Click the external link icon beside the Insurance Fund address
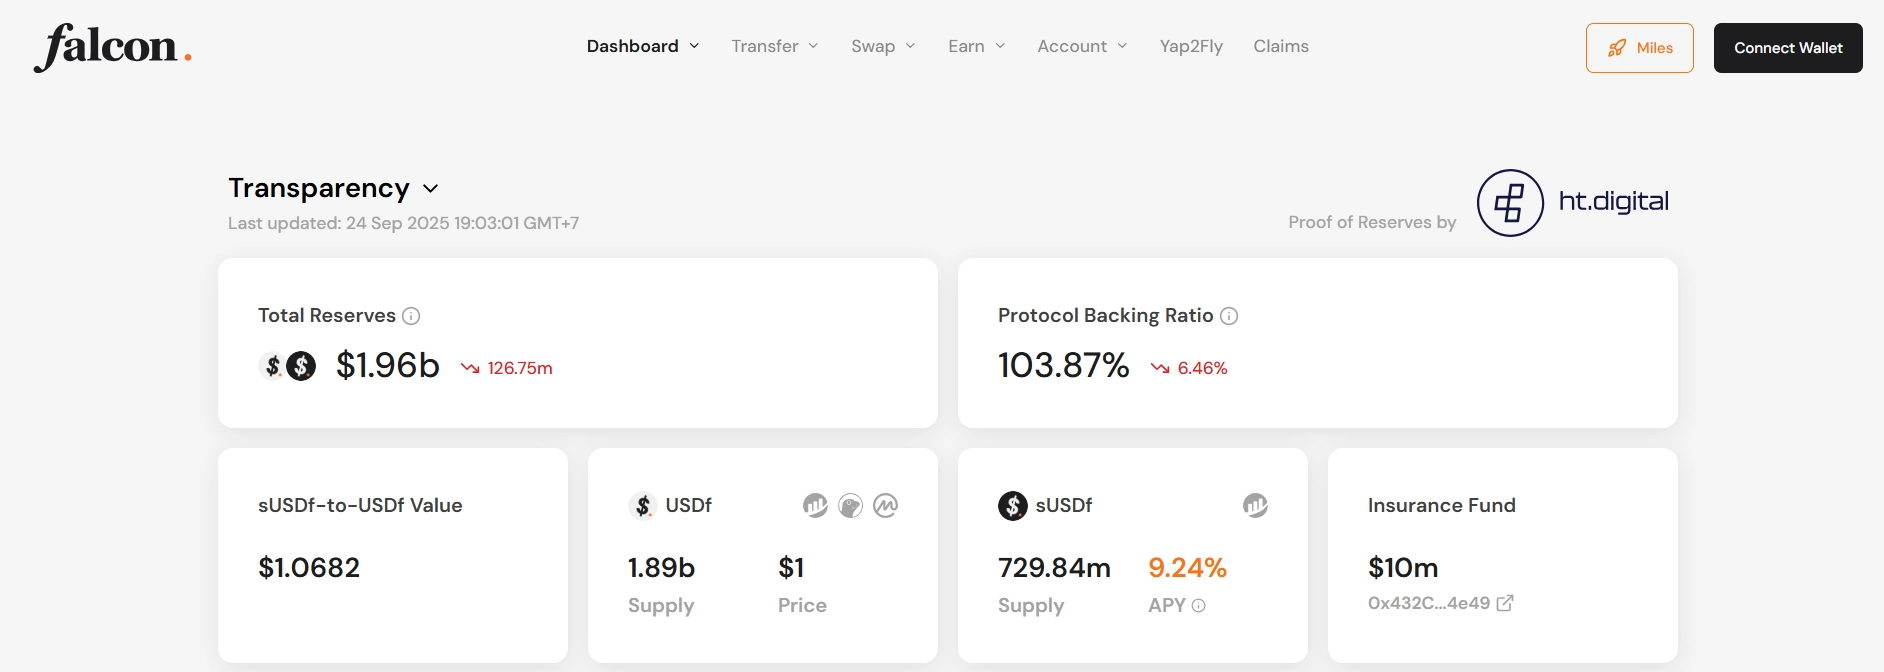Screen dimensions: 1884x672 coord(1505,603)
